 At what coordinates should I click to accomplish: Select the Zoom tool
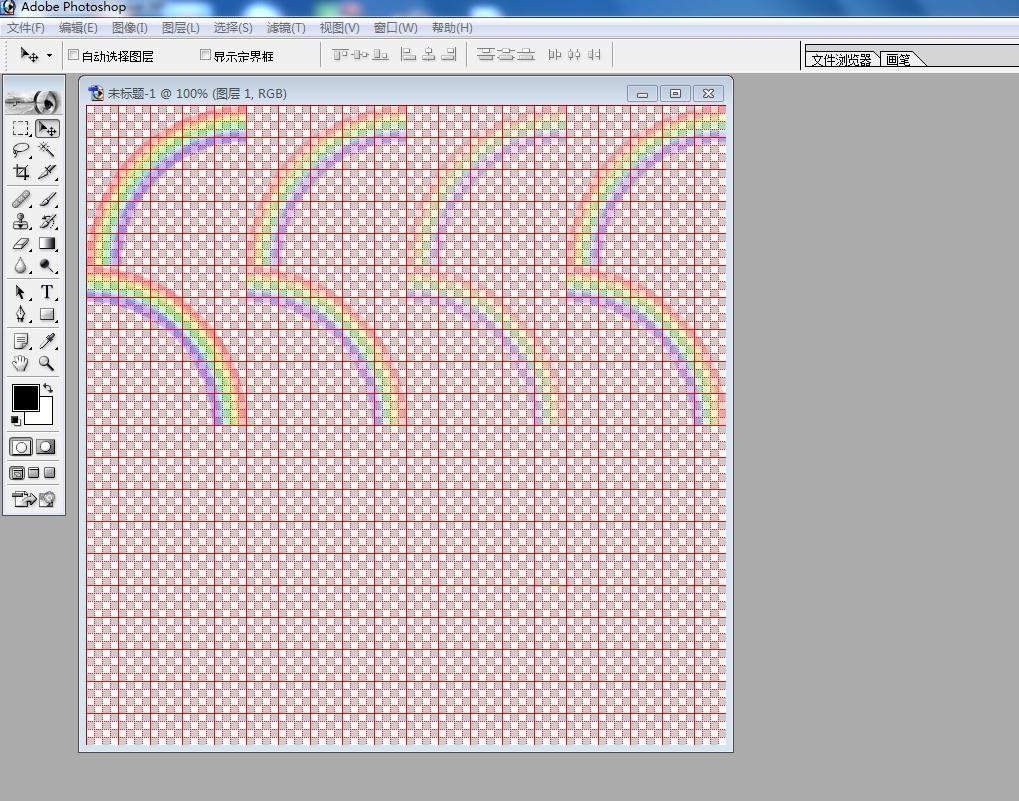(x=47, y=363)
